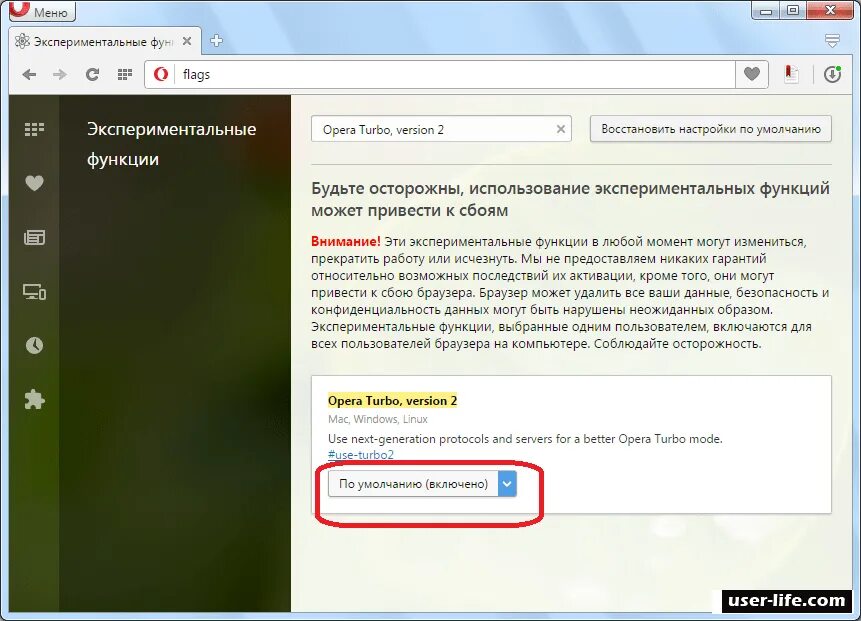Go back with the back arrow

point(30,75)
